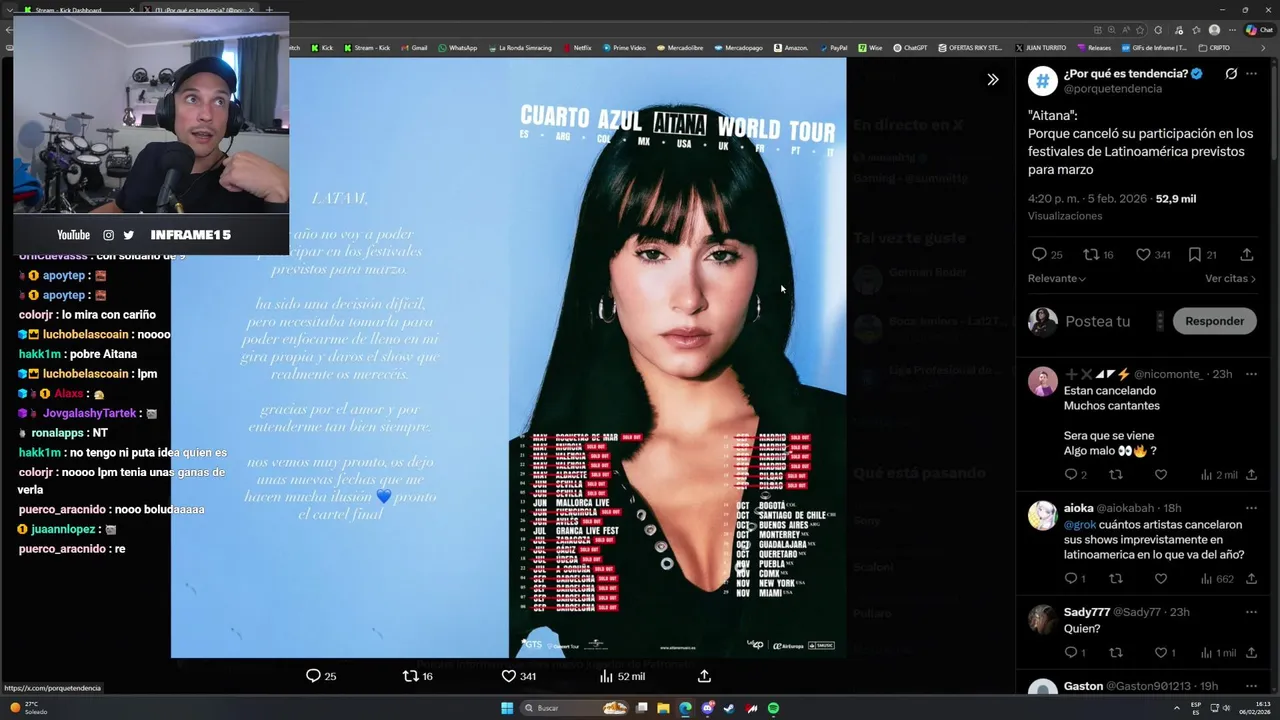
Task: View analytics icon showing 52 mil
Action: (606, 676)
